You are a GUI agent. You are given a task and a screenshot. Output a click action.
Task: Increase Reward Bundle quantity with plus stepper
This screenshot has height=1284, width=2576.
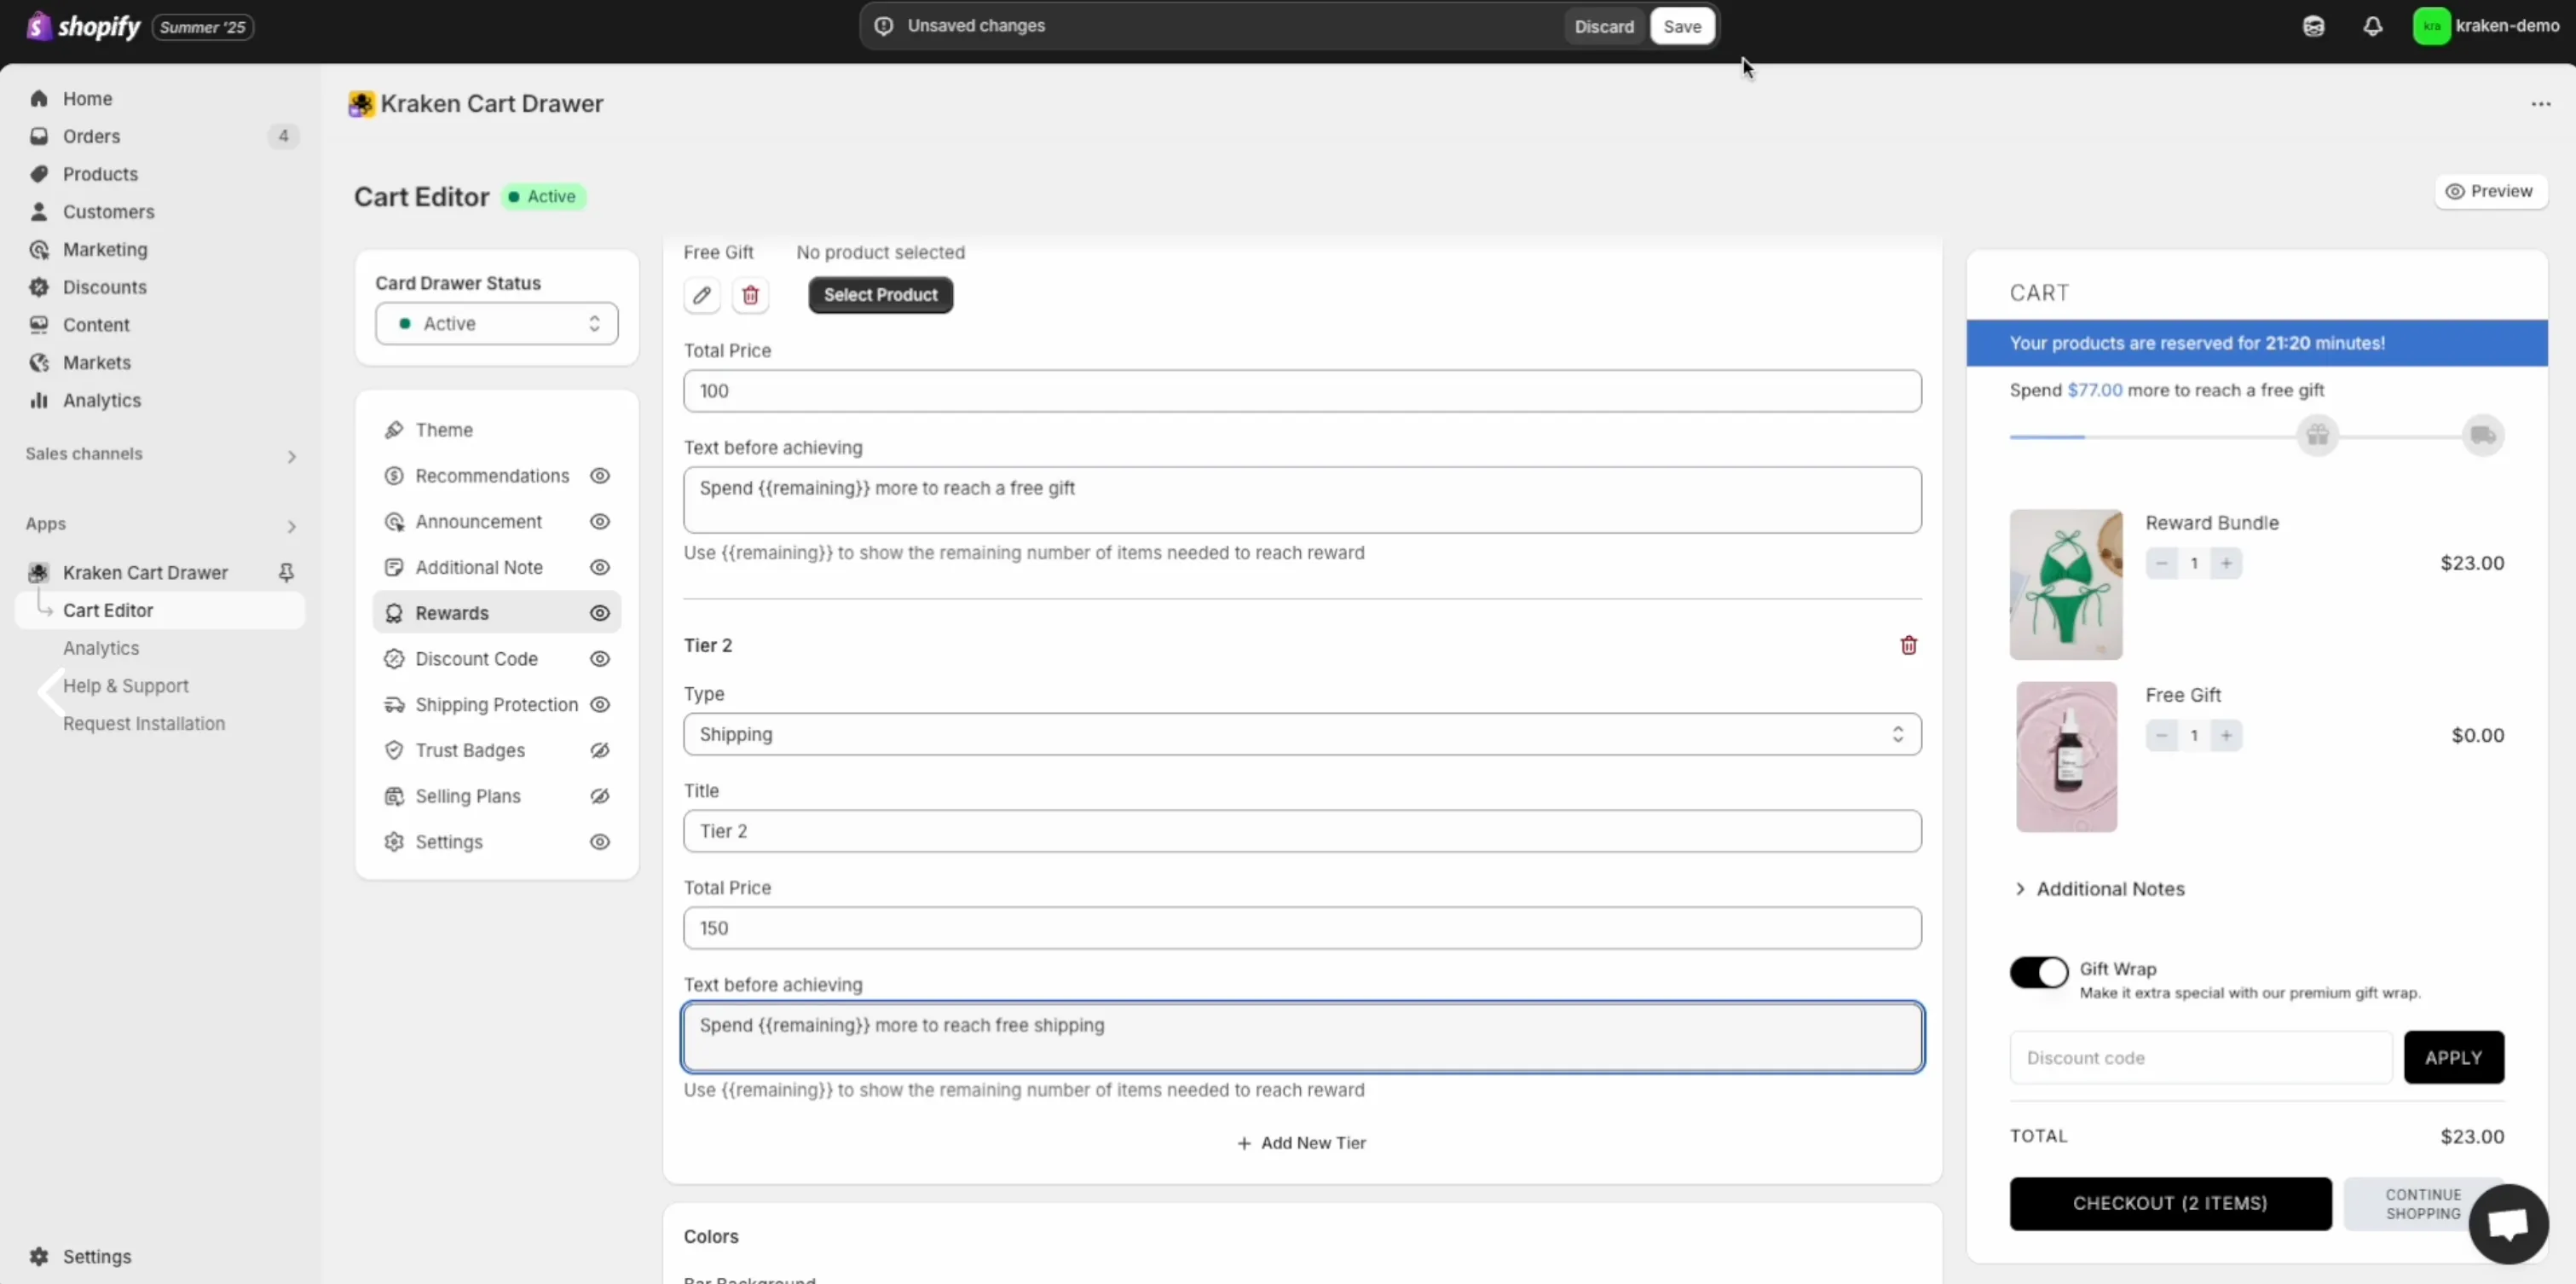coord(2227,562)
